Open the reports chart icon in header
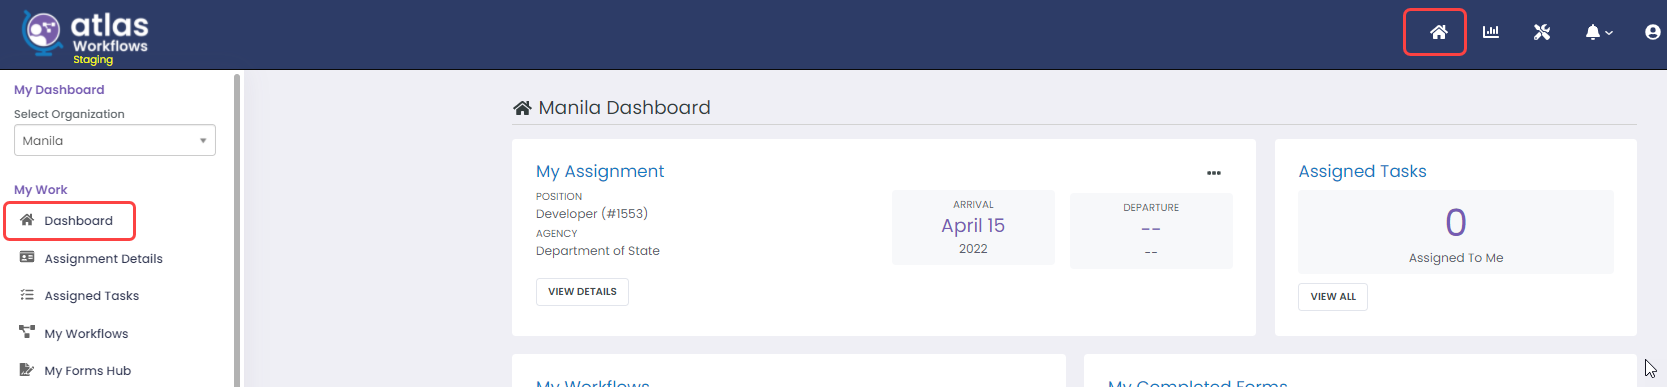Image resolution: width=1667 pixels, height=387 pixels. (x=1490, y=32)
